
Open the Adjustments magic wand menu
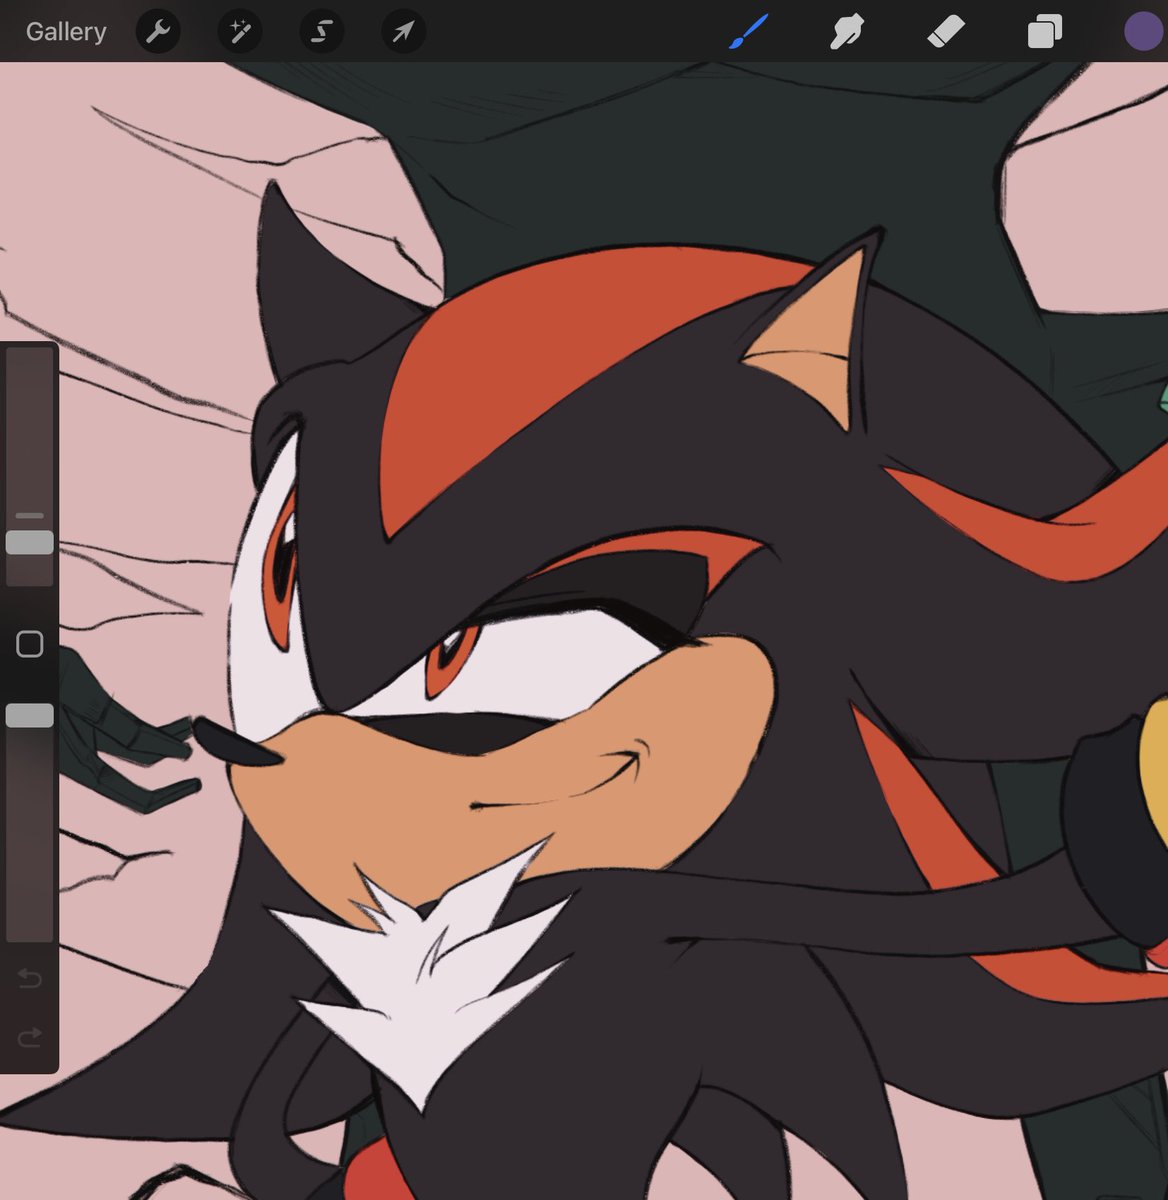point(240,32)
